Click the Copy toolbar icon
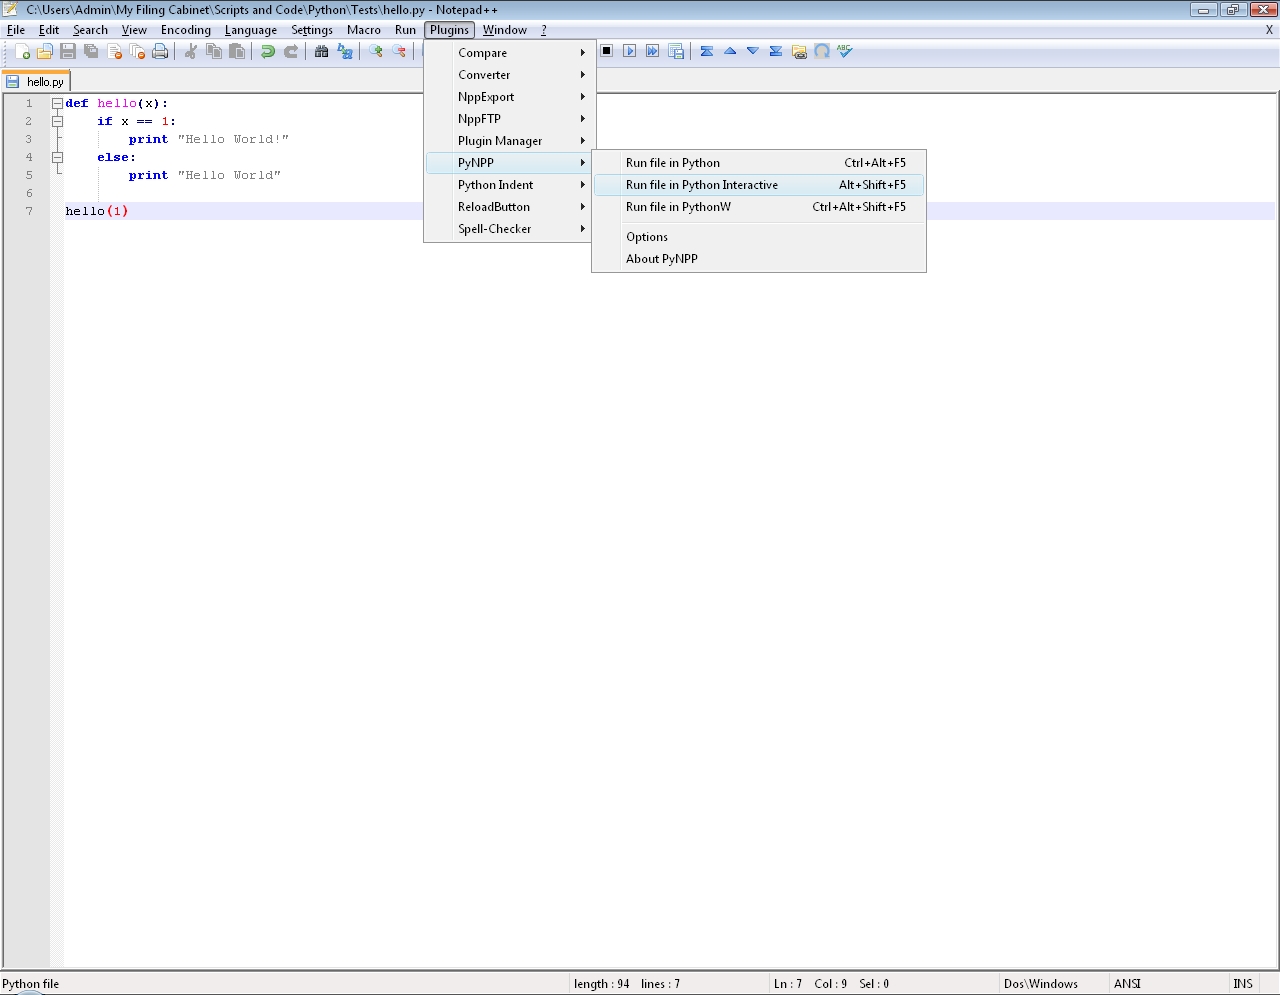 pos(214,51)
